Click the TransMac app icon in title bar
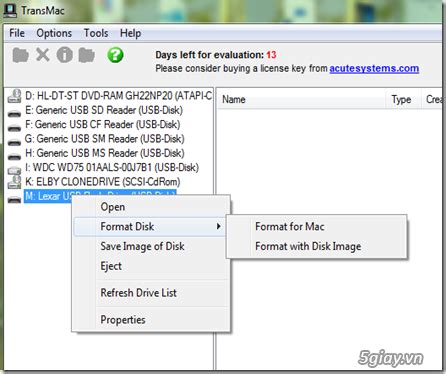 pos(10,10)
